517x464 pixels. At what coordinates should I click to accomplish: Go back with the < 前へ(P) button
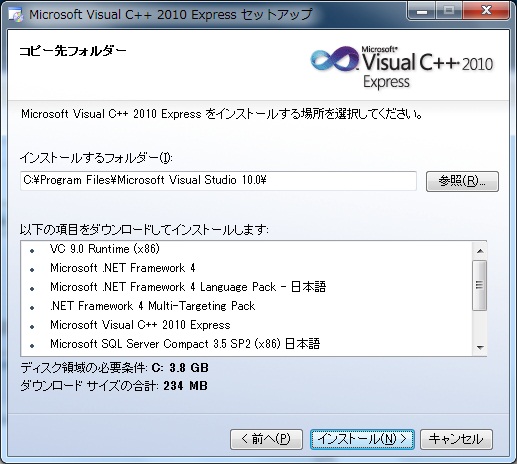click(x=266, y=439)
